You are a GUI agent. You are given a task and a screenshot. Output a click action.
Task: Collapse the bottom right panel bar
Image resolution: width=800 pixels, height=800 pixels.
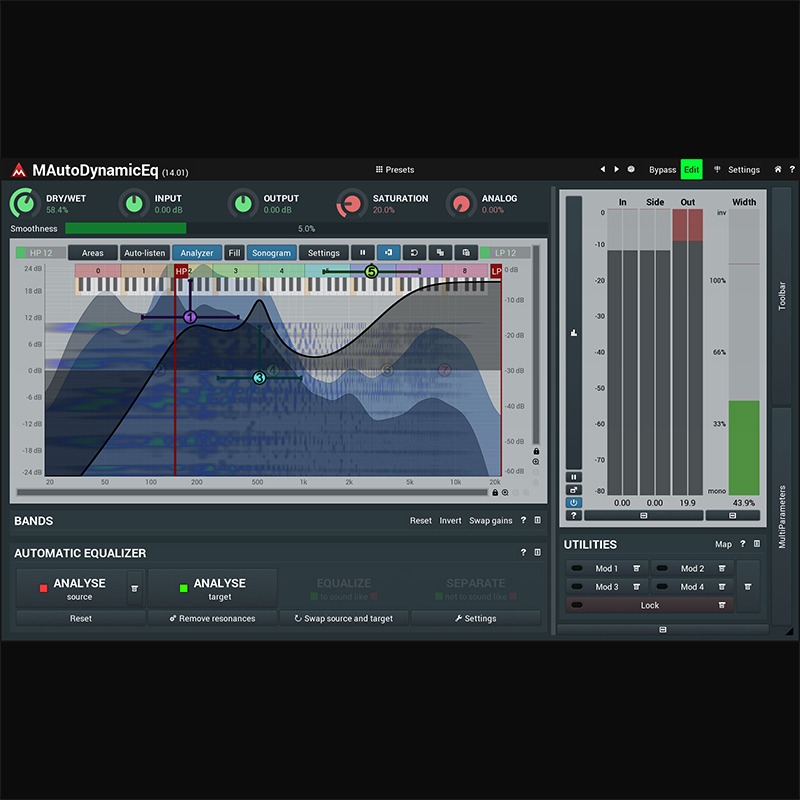click(663, 630)
